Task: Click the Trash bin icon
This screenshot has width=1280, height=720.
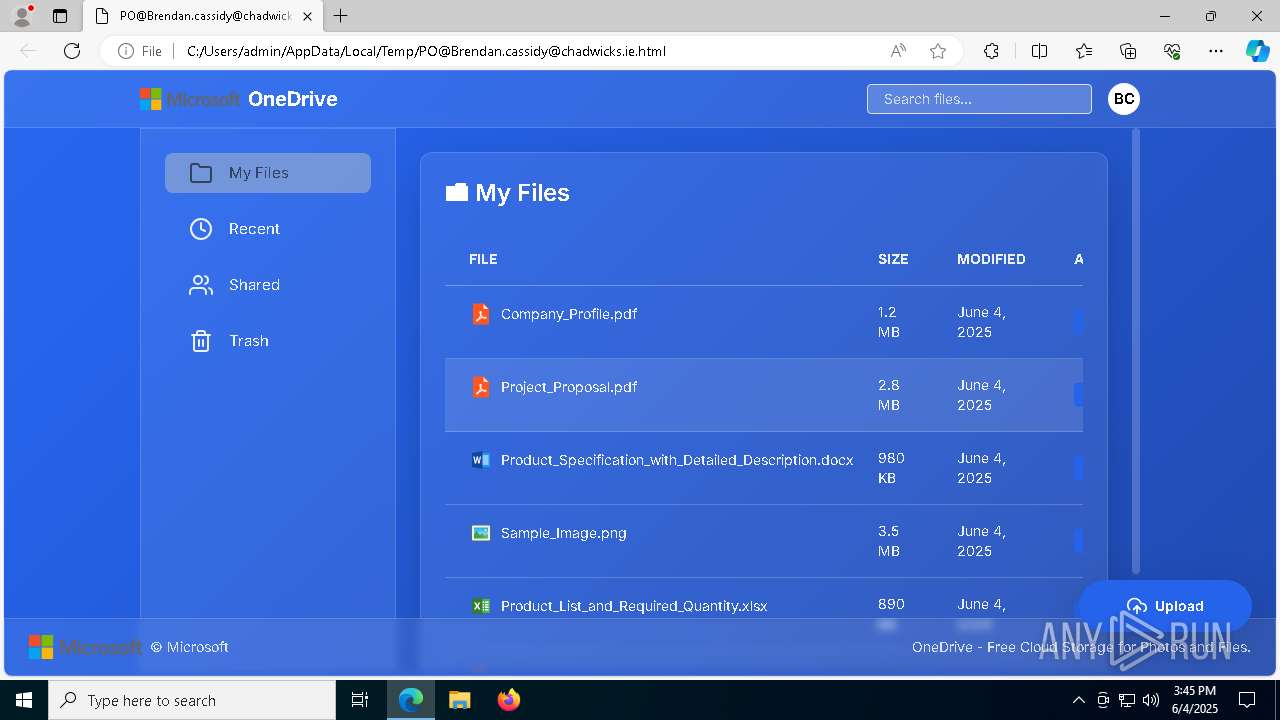Action: pos(201,341)
